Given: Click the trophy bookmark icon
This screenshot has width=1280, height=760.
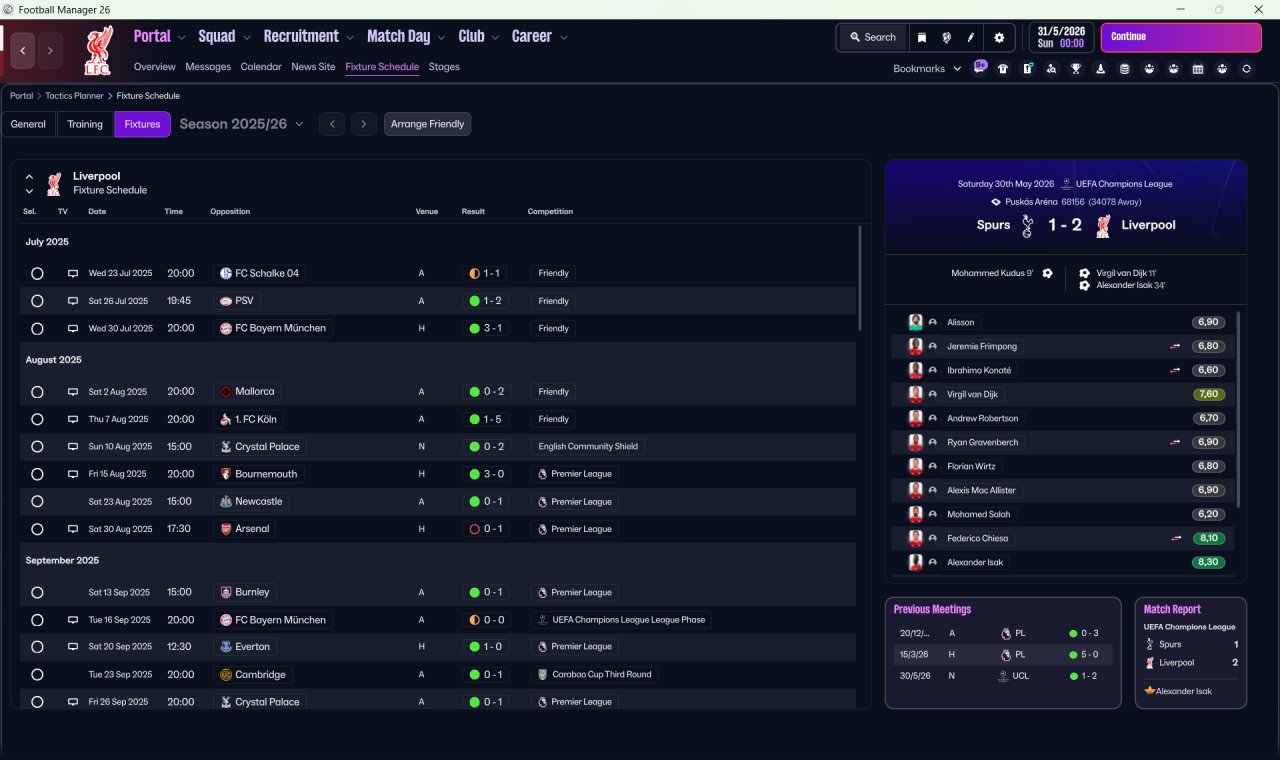Looking at the screenshot, I should (1076, 69).
